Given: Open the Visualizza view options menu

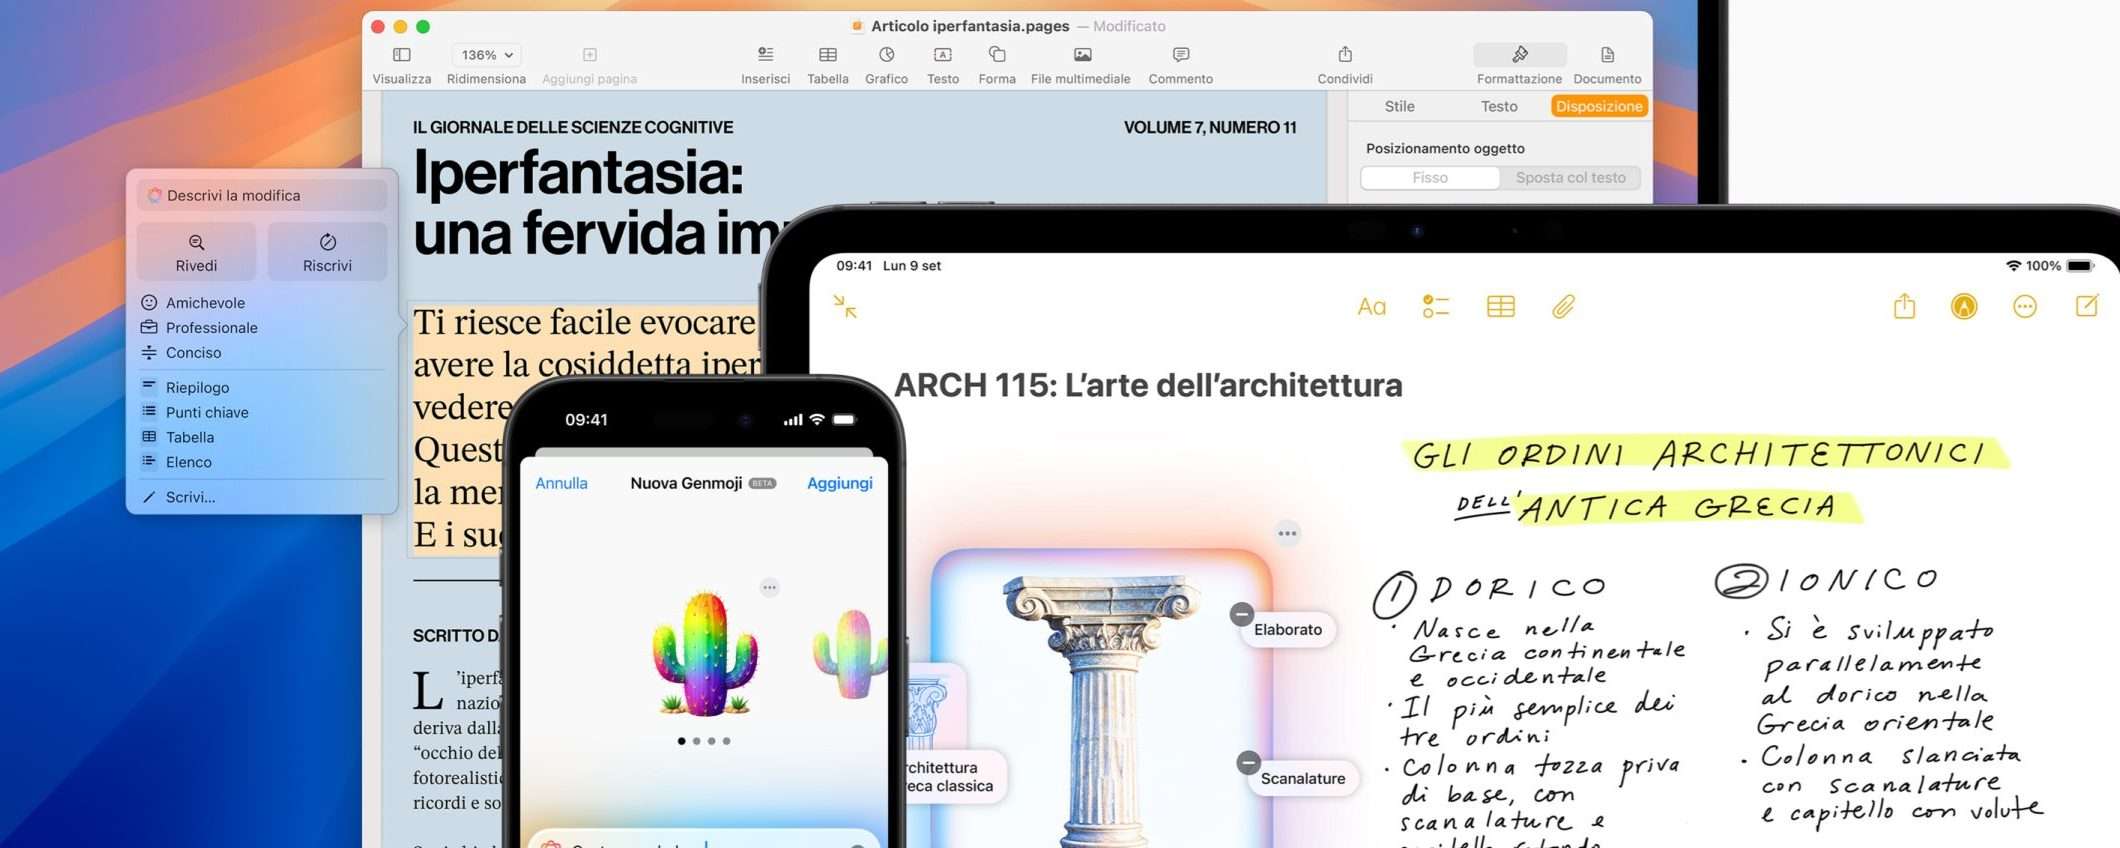Looking at the screenshot, I should click(x=402, y=55).
